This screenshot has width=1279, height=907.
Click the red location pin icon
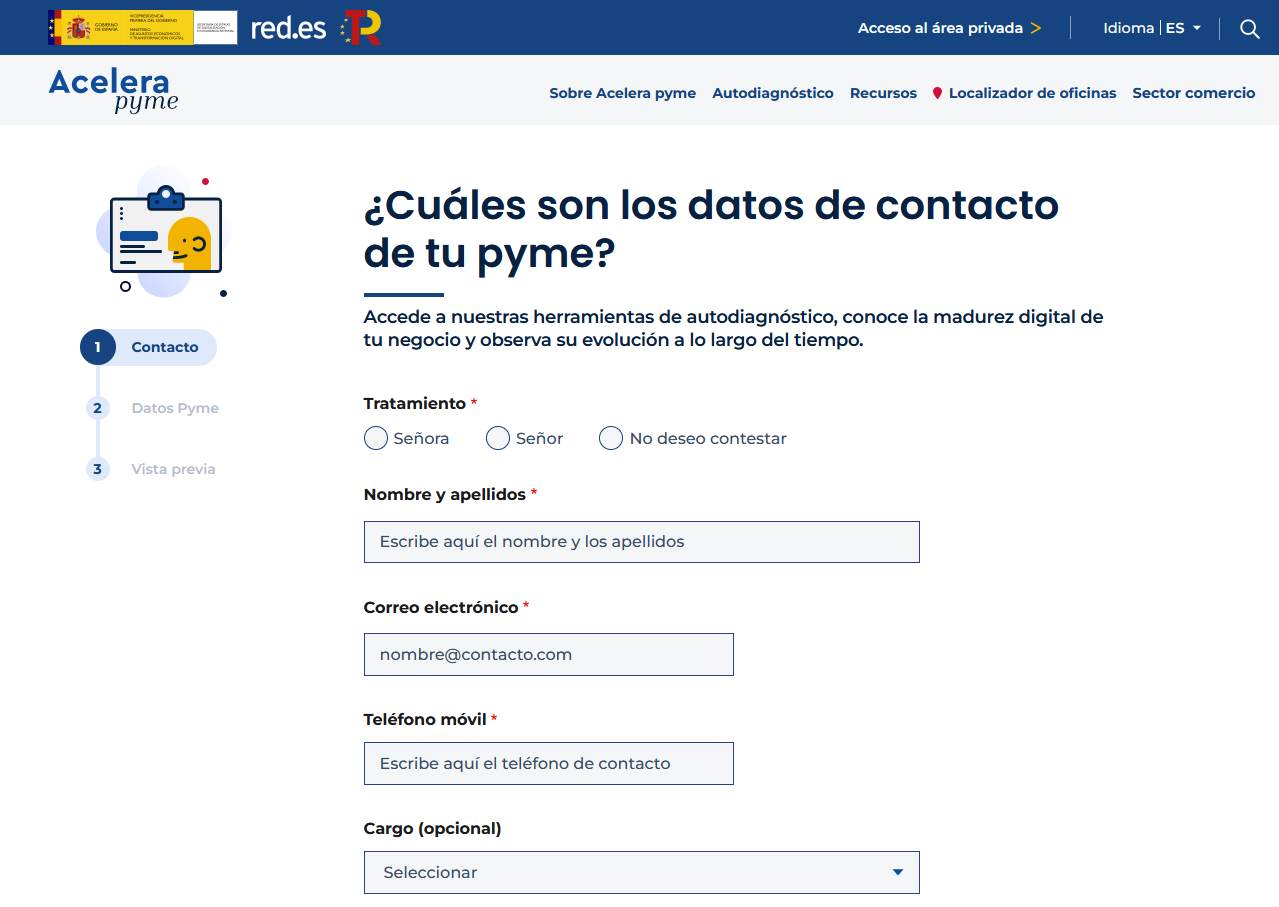click(937, 93)
